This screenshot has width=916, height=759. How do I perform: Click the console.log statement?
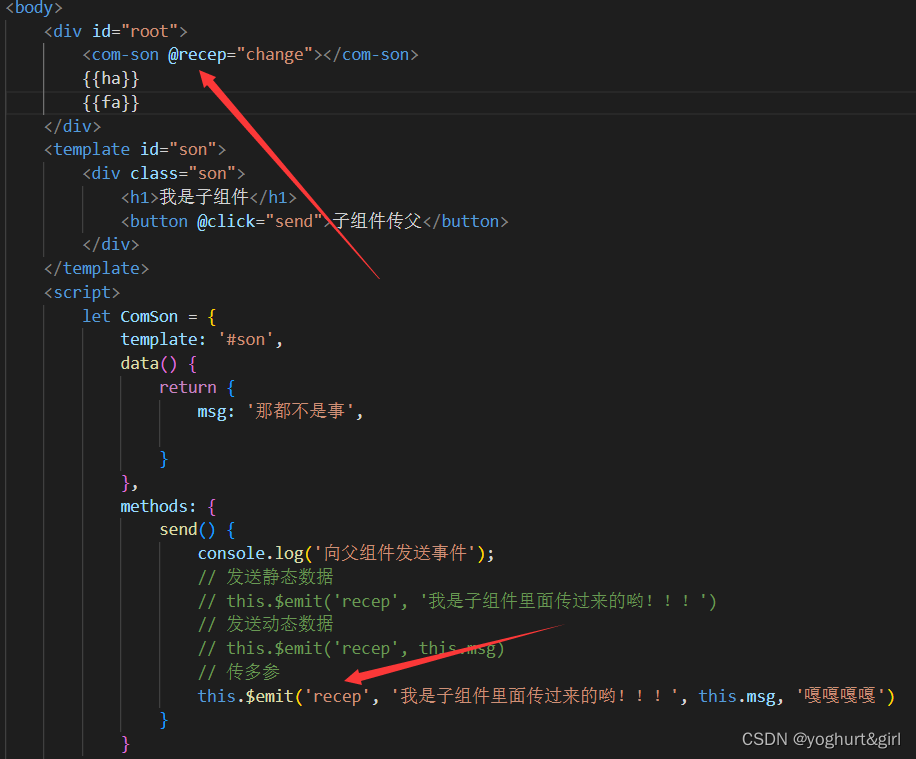click(346, 553)
